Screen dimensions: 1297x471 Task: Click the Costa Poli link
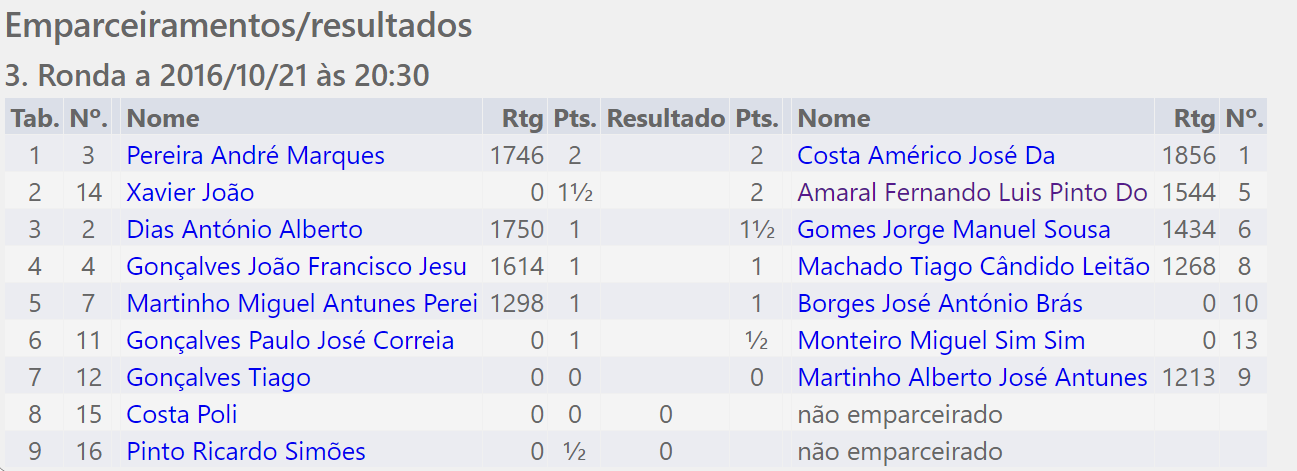click(x=181, y=415)
